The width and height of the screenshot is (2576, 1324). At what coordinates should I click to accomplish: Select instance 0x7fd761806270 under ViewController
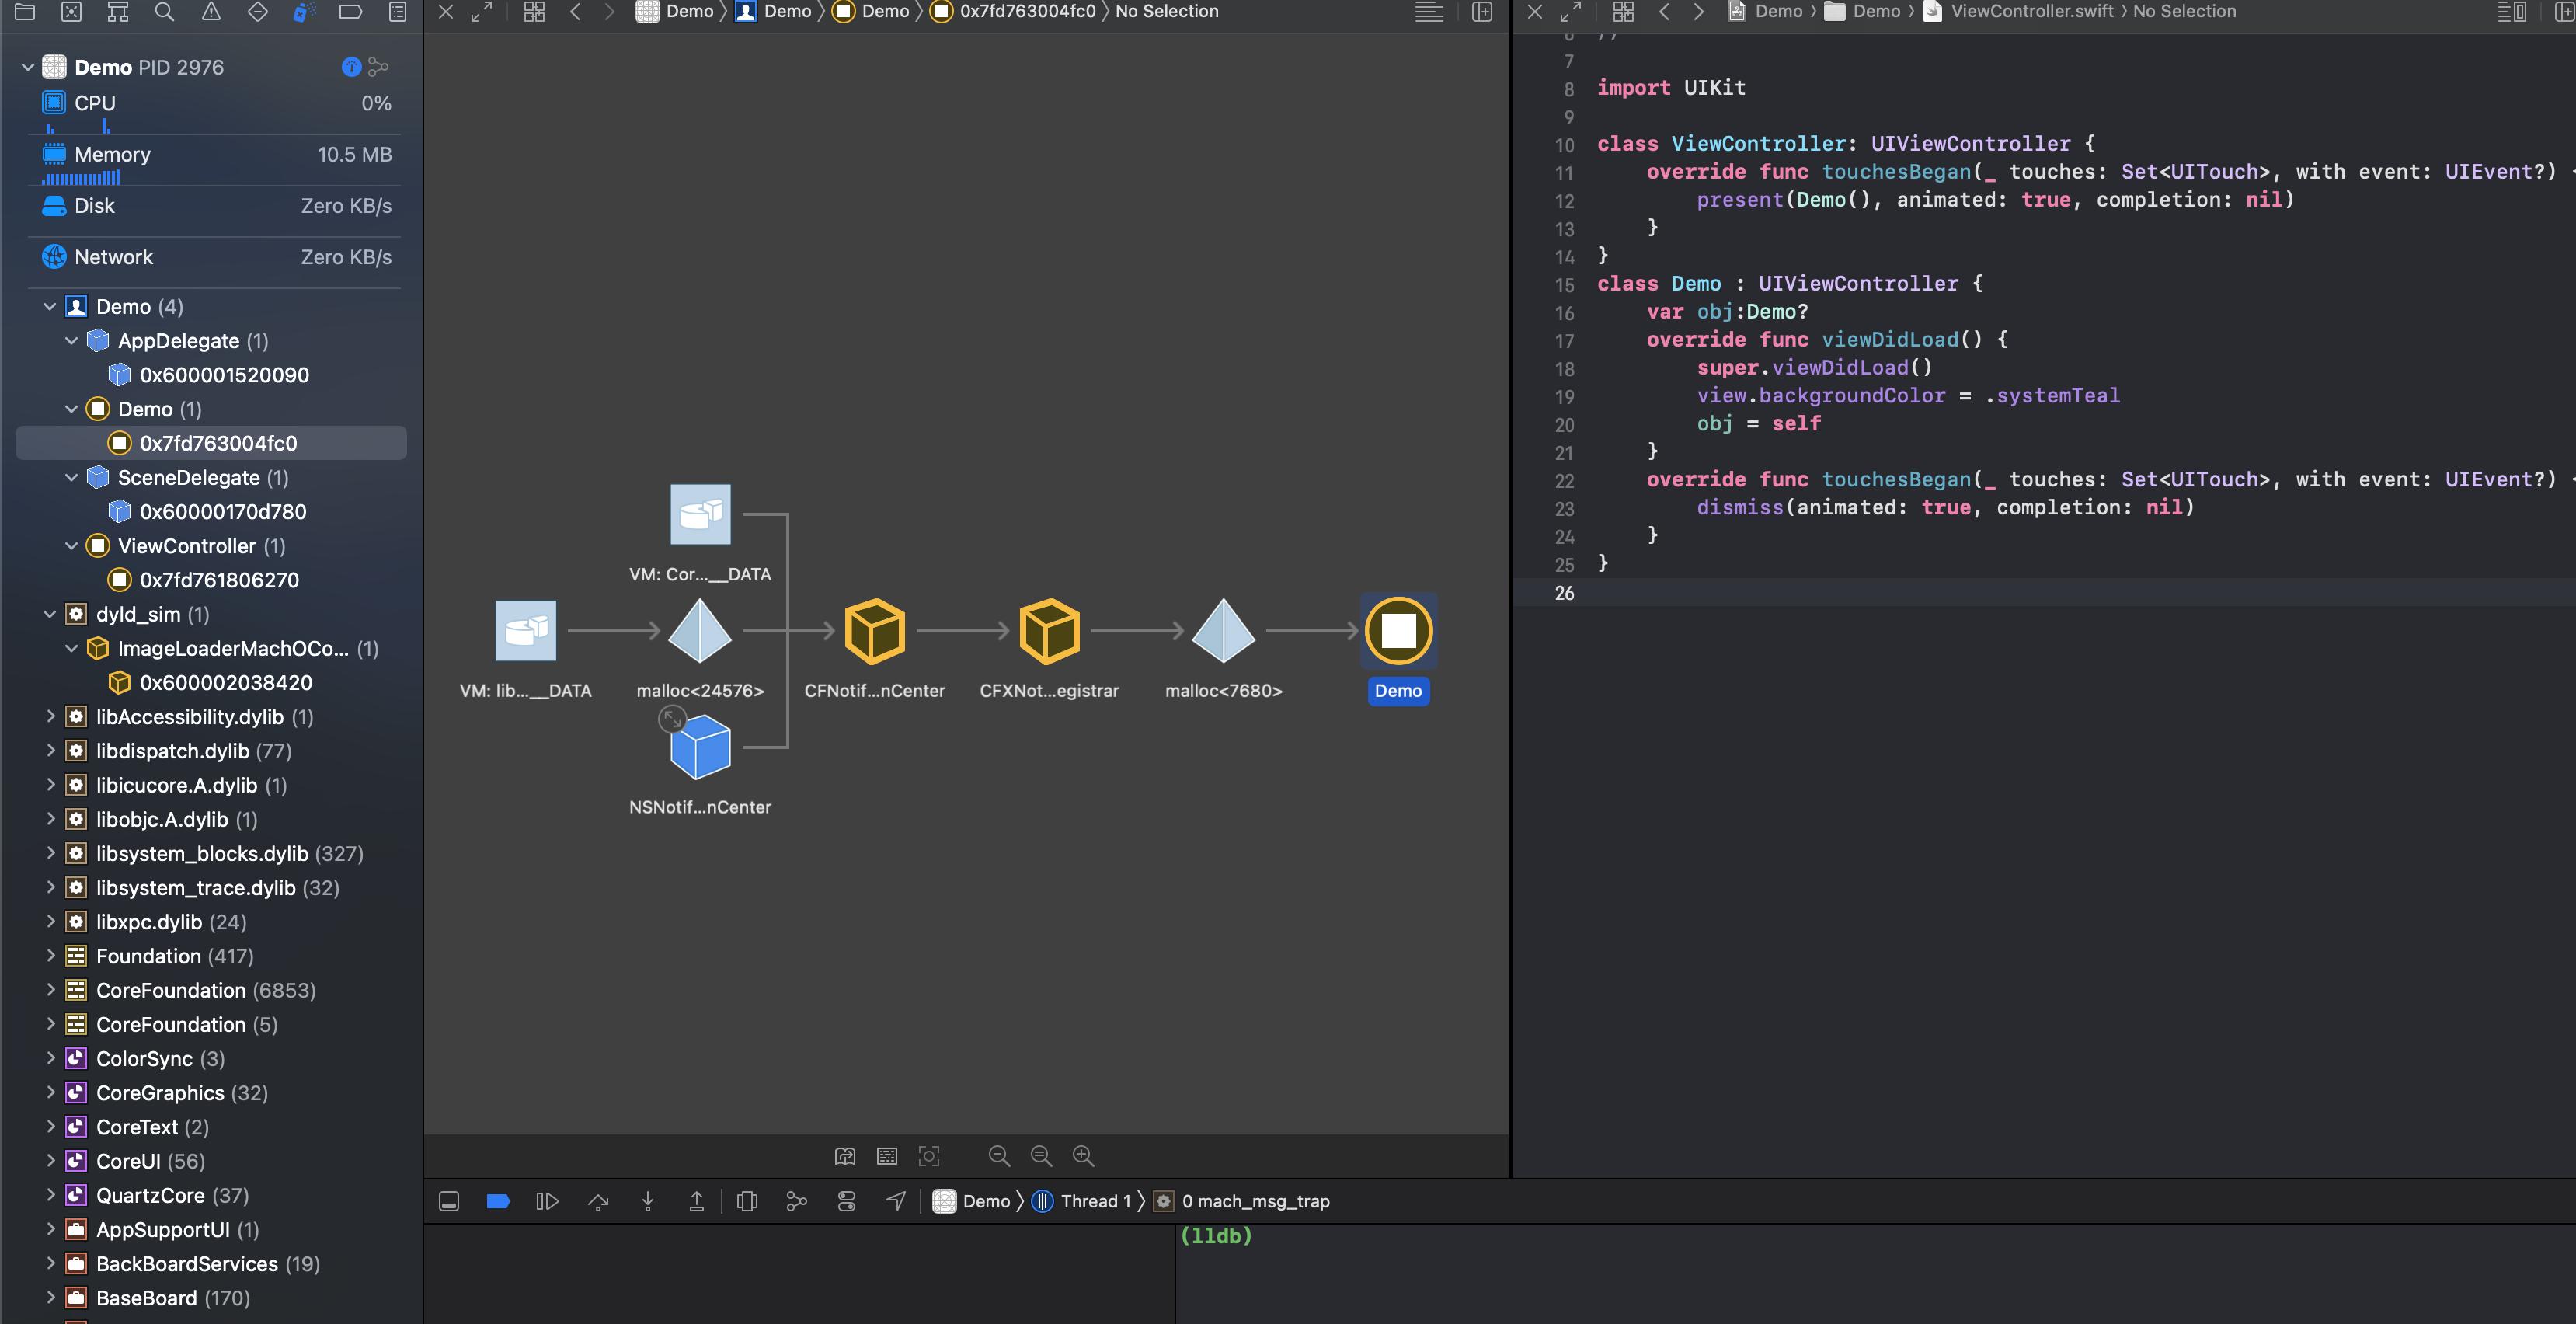coord(219,580)
